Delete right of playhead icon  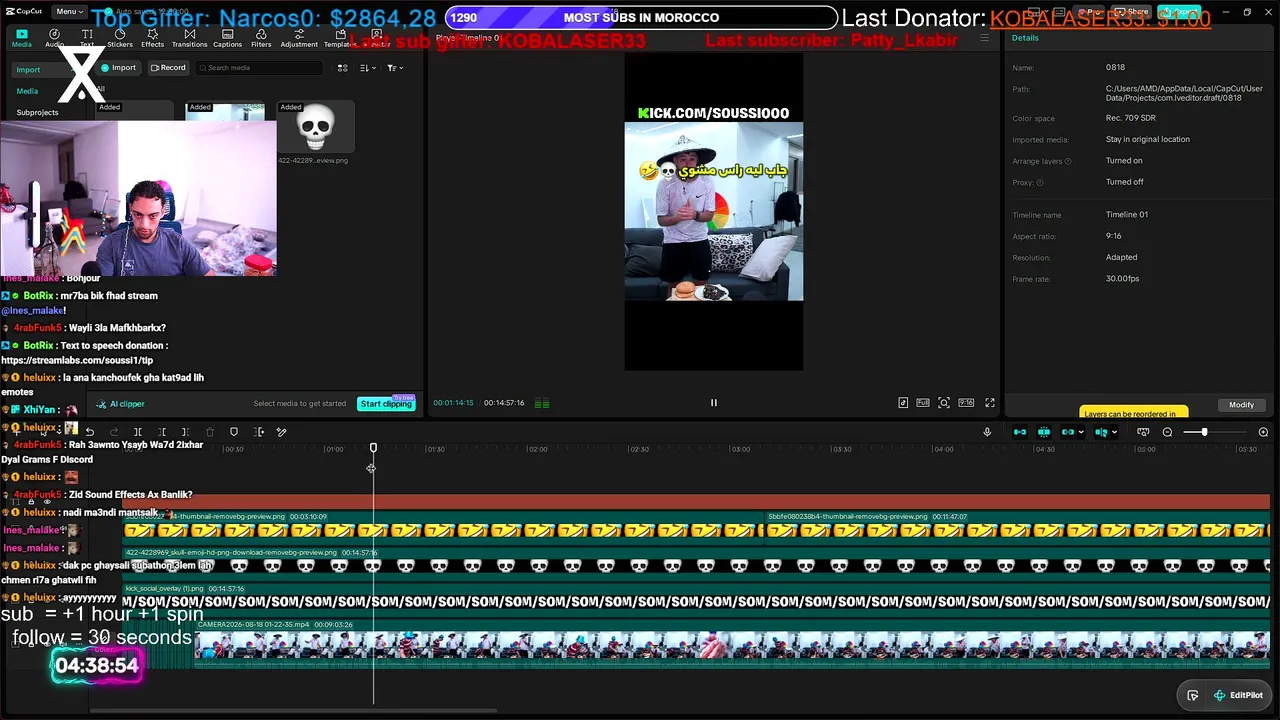[x=185, y=432]
